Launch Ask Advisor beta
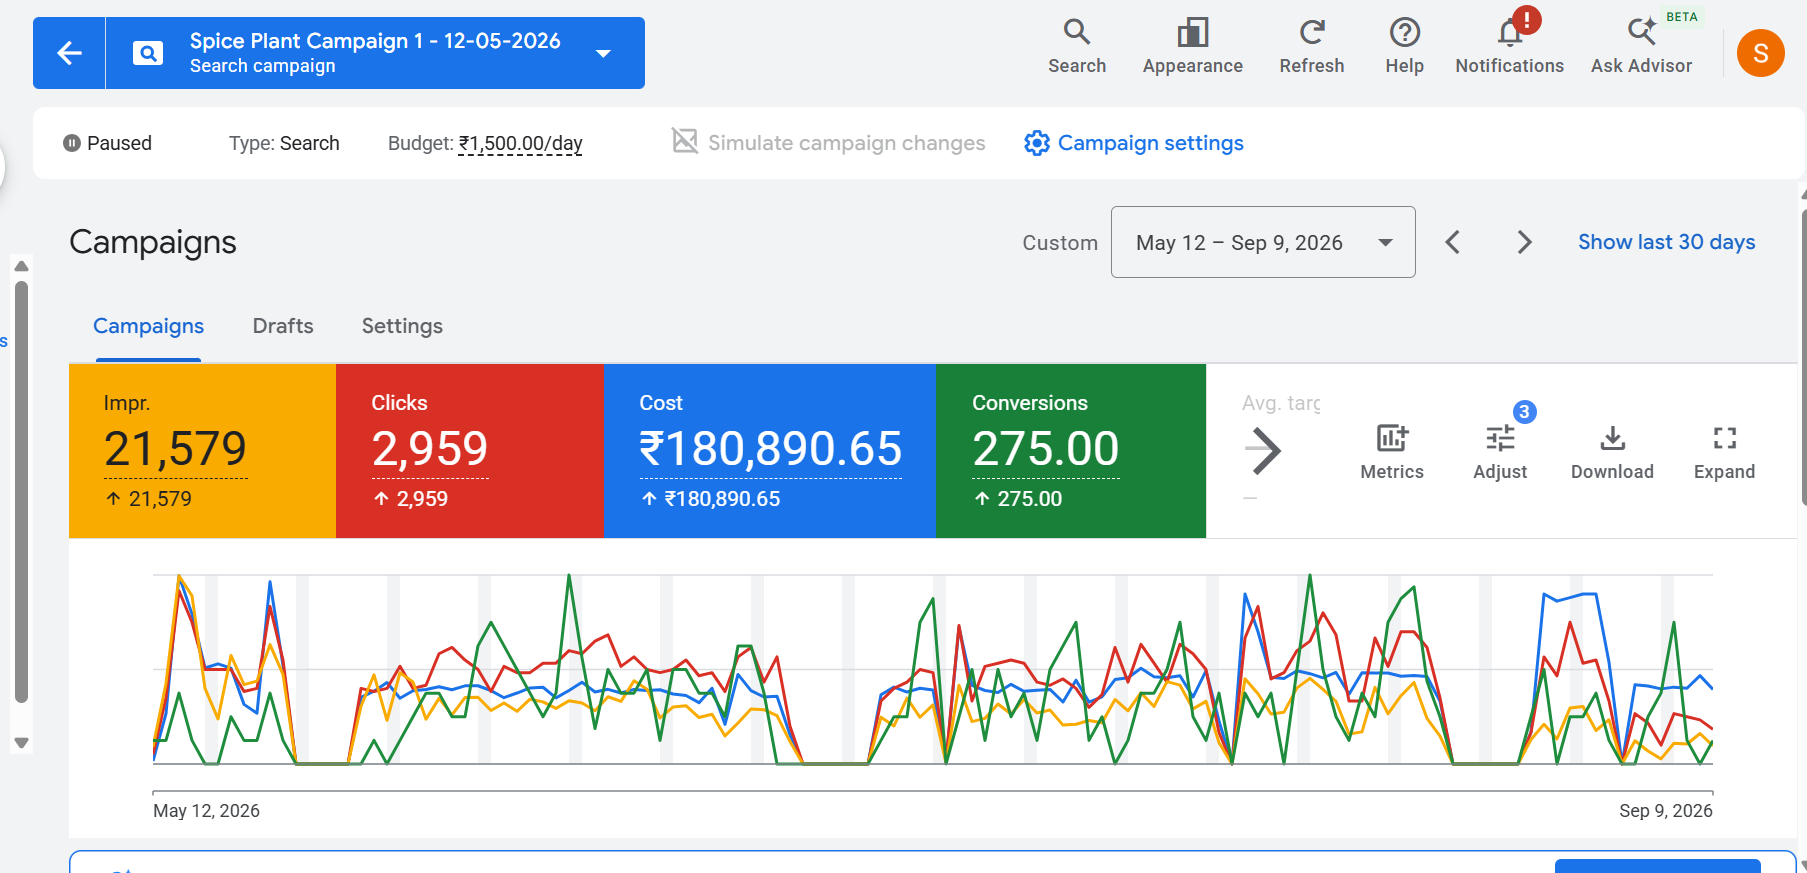1807x873 pixels. pos(1641,47)
